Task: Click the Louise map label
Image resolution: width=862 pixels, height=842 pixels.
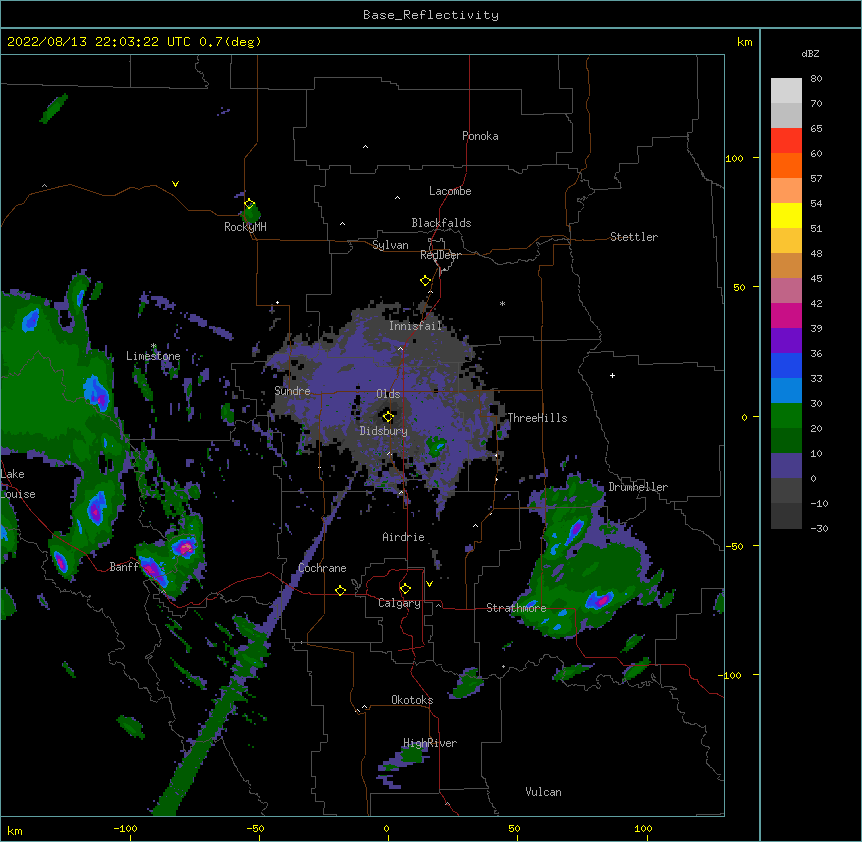Action: [18, 494]
